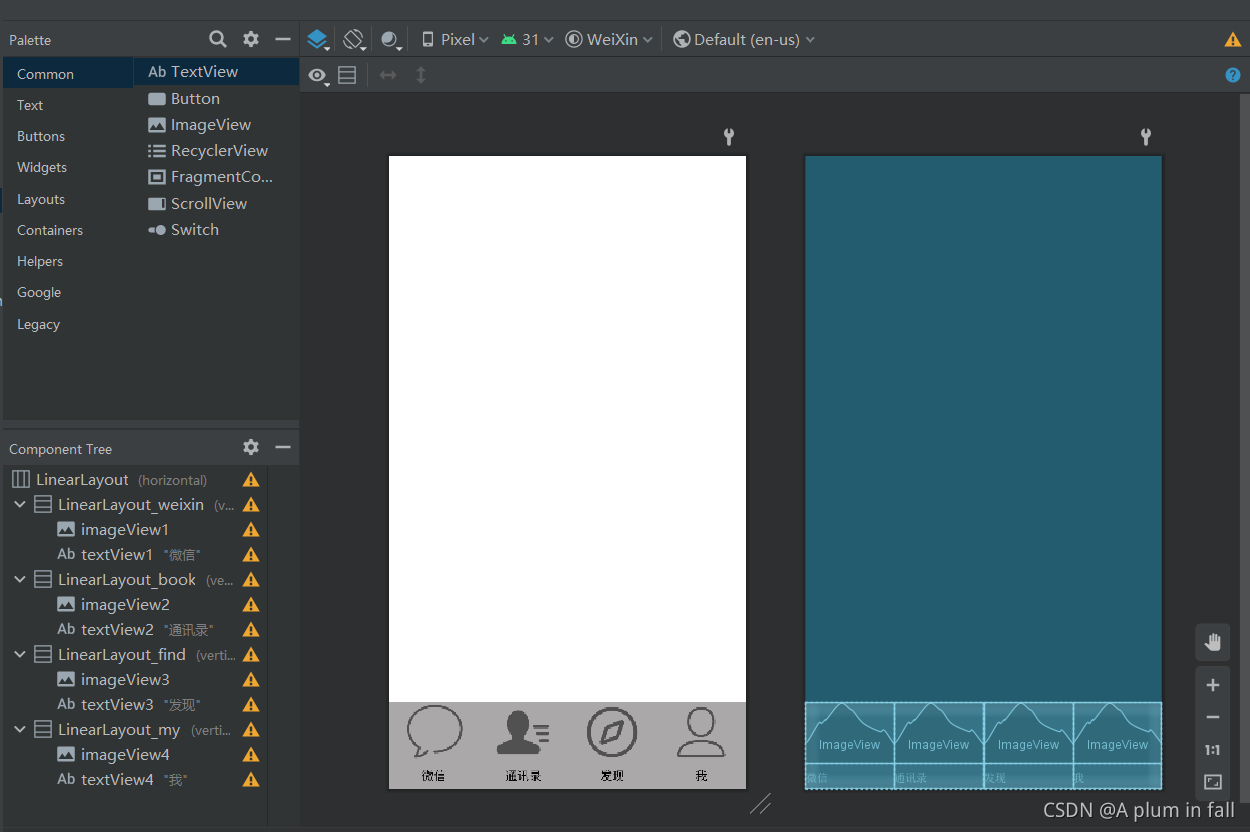Select first ImageView in blueprint view
The image size is (1250, 832).
coord(850,733)
